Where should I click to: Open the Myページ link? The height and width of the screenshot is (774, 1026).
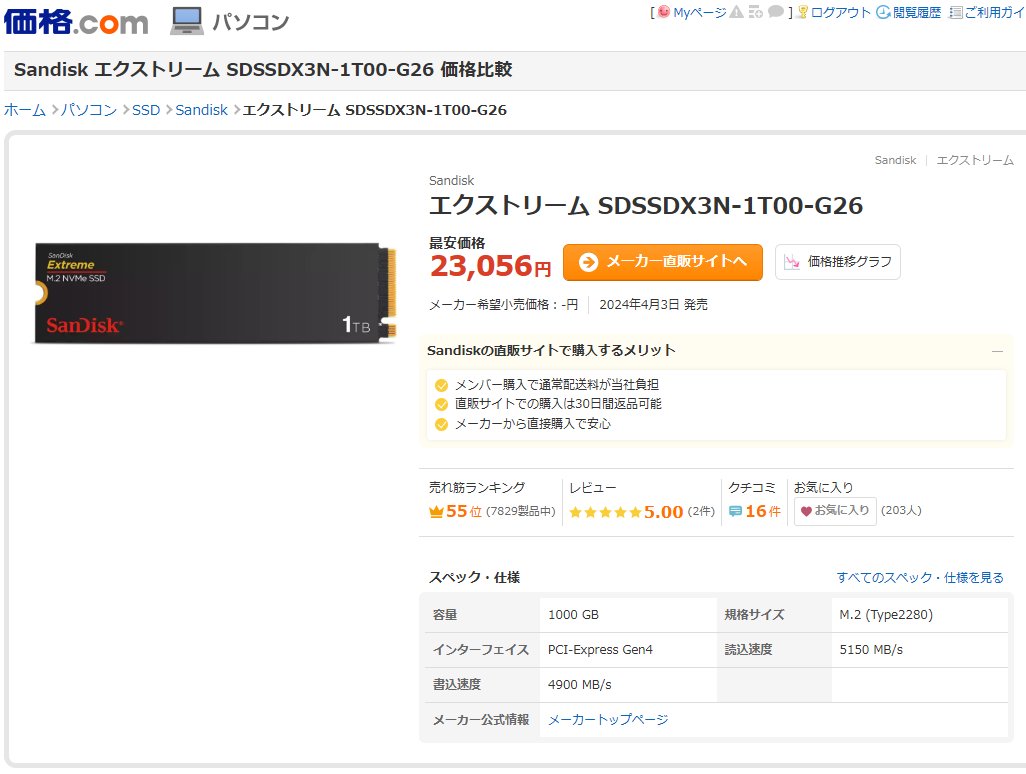tap(699, 12)
